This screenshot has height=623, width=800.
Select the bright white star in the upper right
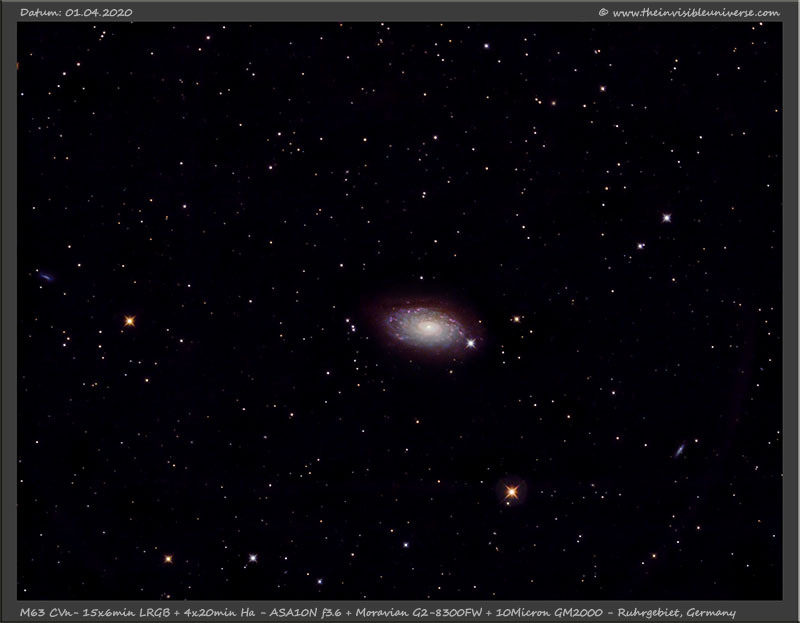coord(666,217)
